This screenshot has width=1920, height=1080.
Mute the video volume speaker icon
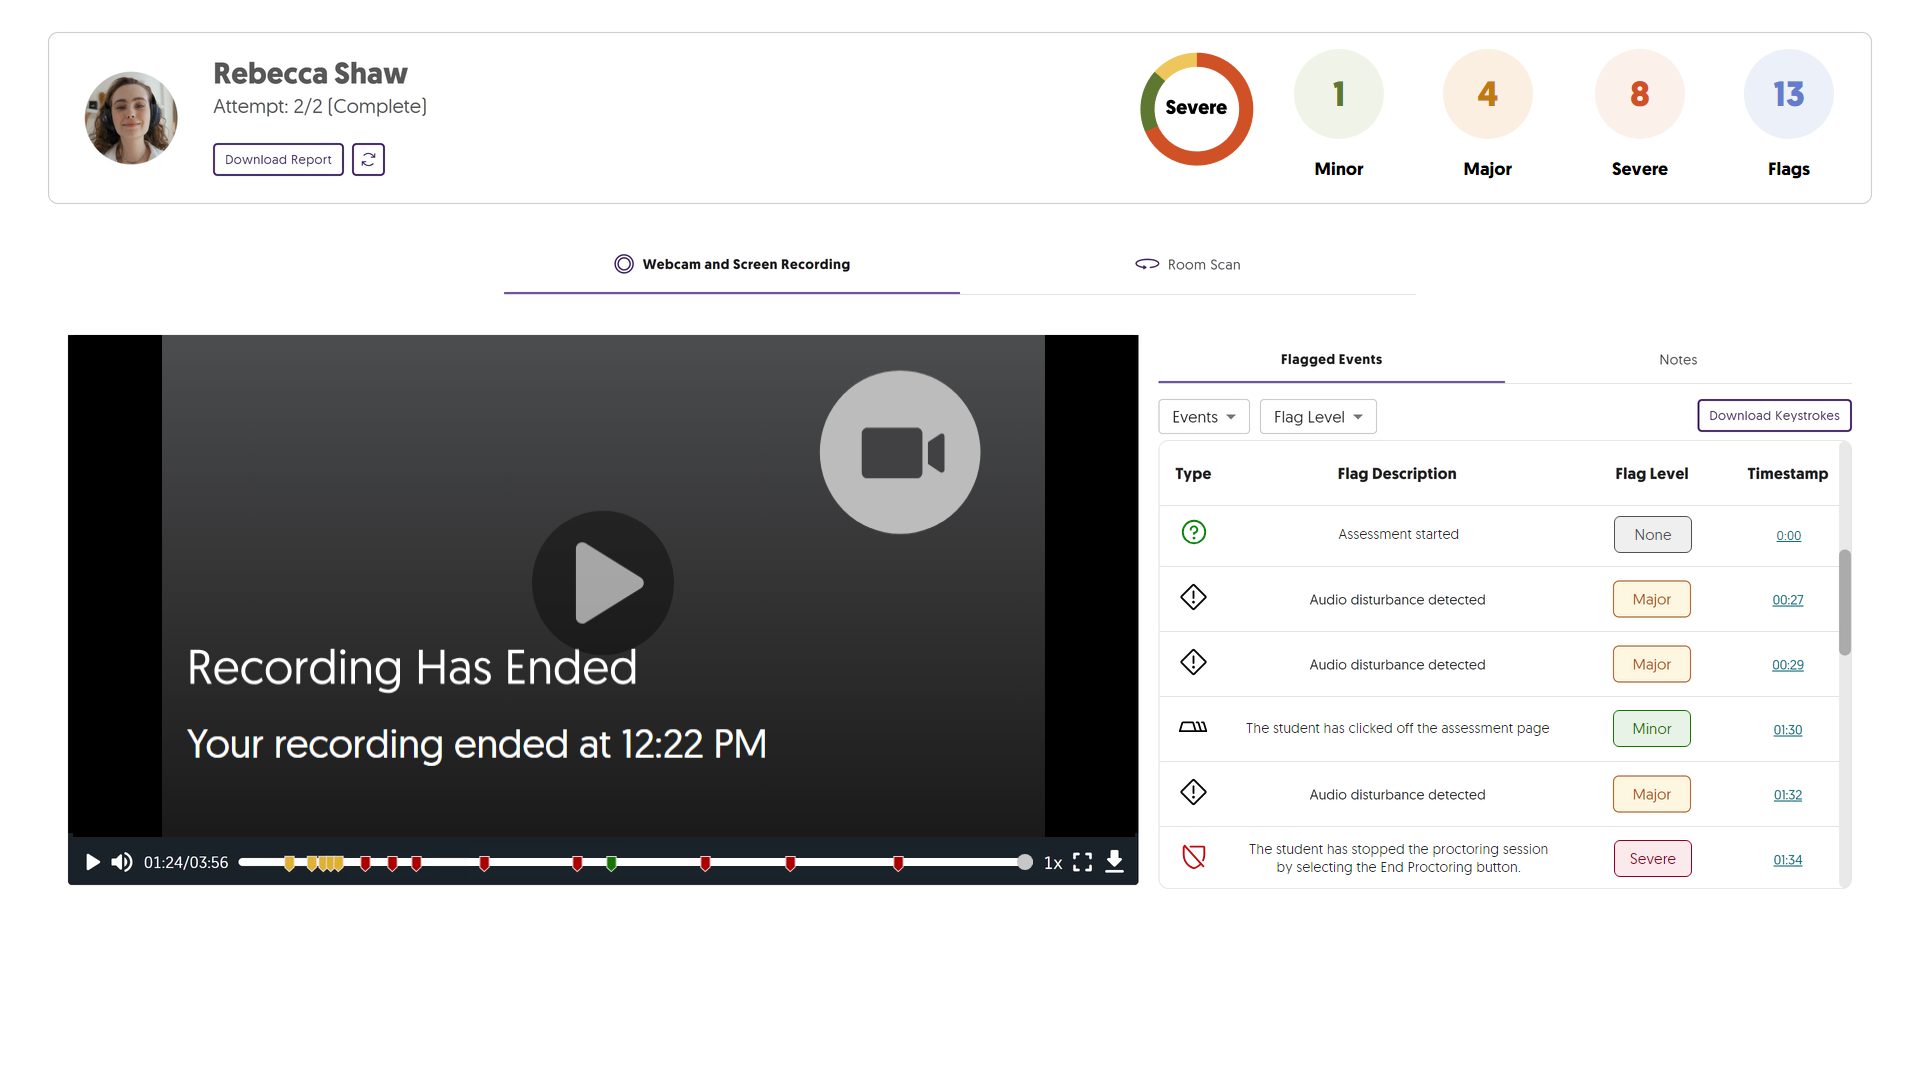click(x=122, y=862)
